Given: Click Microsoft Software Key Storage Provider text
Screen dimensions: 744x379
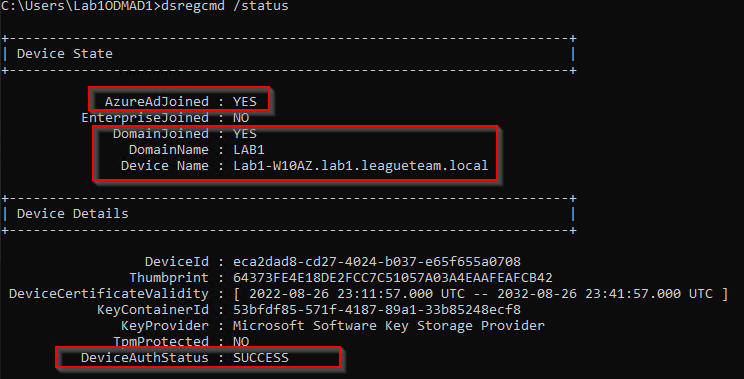Looking at the screenshot, I should click(x=389, y=326).
